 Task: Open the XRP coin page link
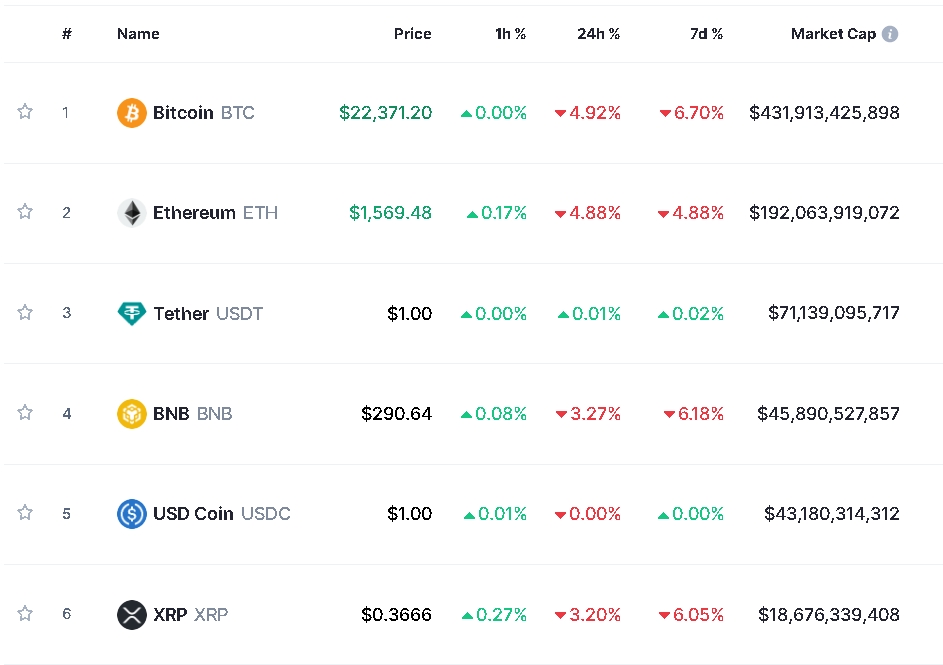[190, 614]
